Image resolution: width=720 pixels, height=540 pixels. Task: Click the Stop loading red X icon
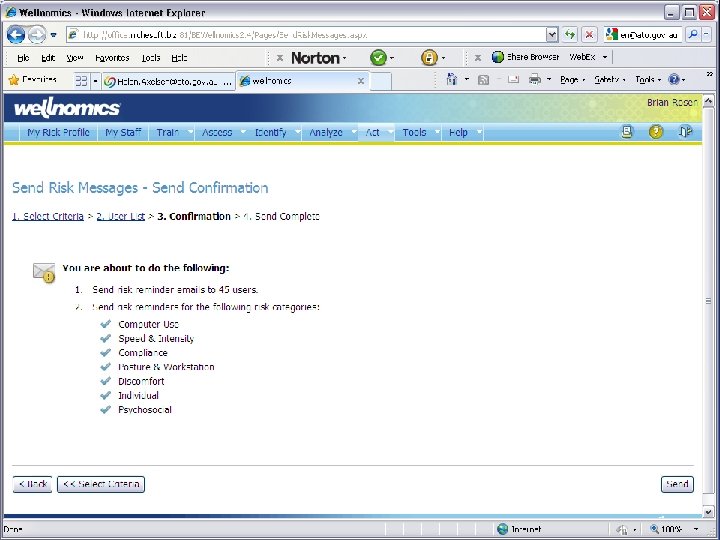point(589,34)
